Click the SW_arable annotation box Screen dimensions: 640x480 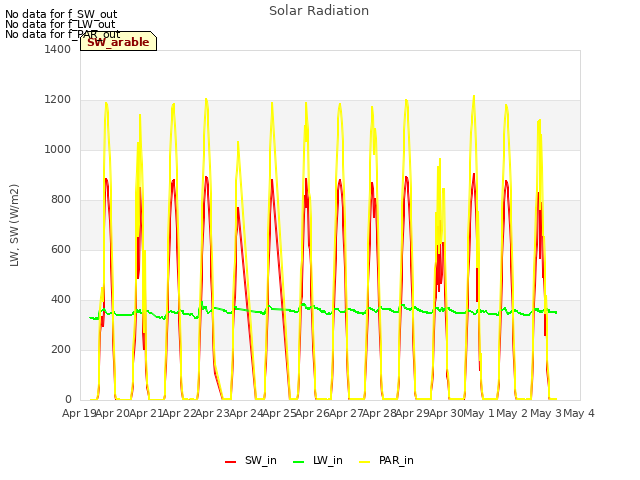[118, 42]
